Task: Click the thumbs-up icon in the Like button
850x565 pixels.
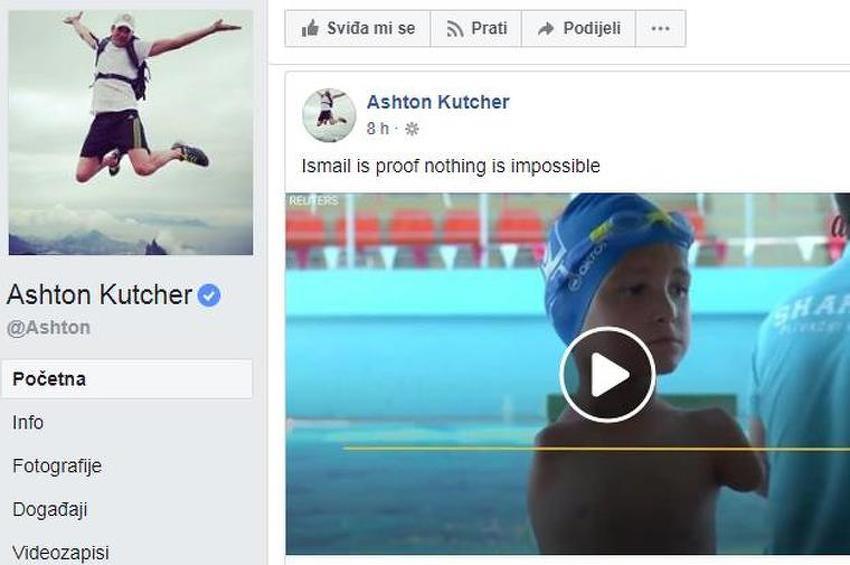Action: tap(310, 28)
